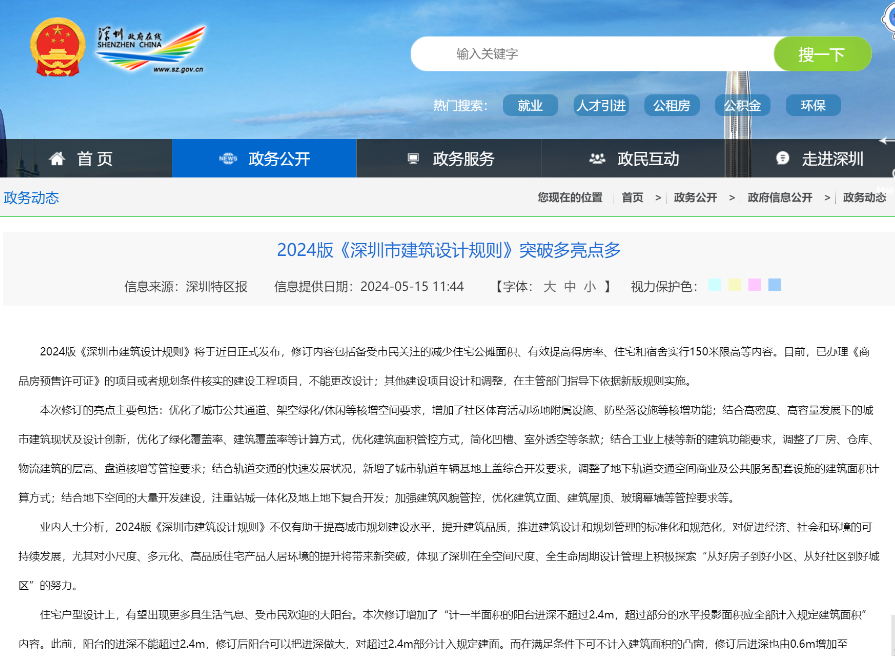Select the 公积金 hot search tag
The image size is (895, 656).
point(743,105)
